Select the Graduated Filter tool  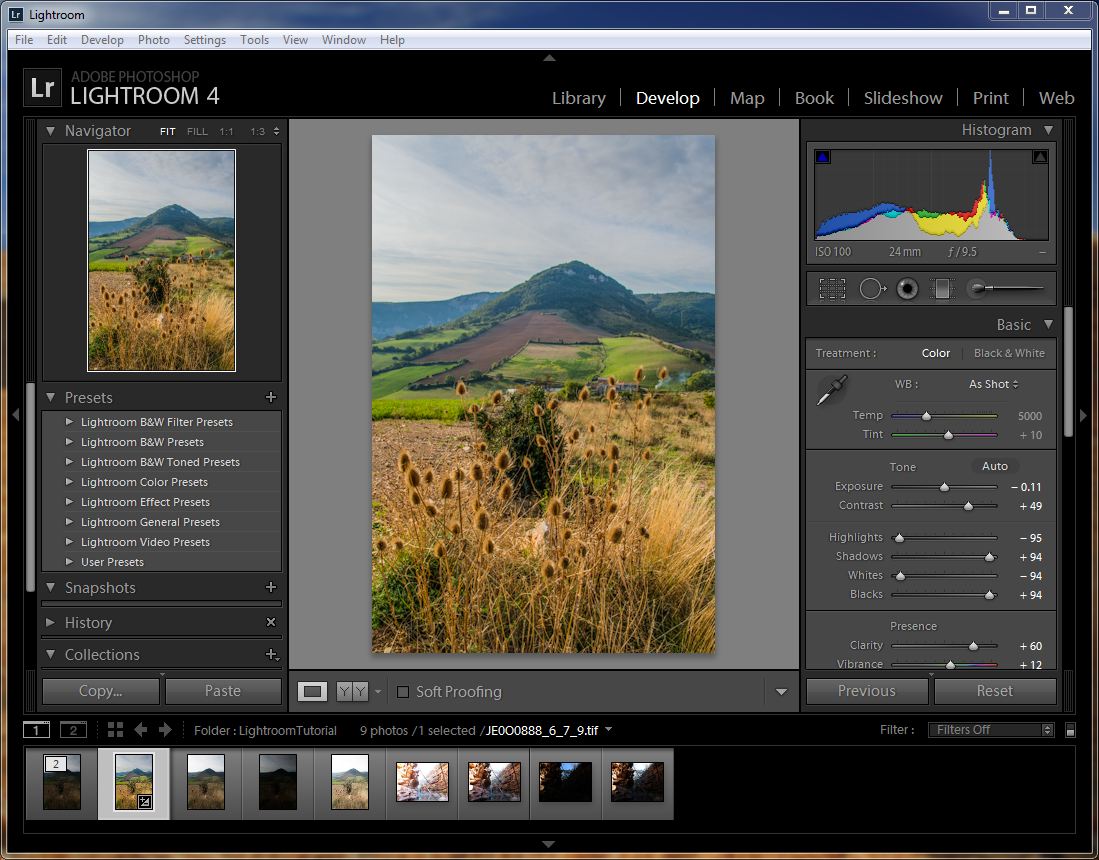pyautogui.click(x=942, y=289)
